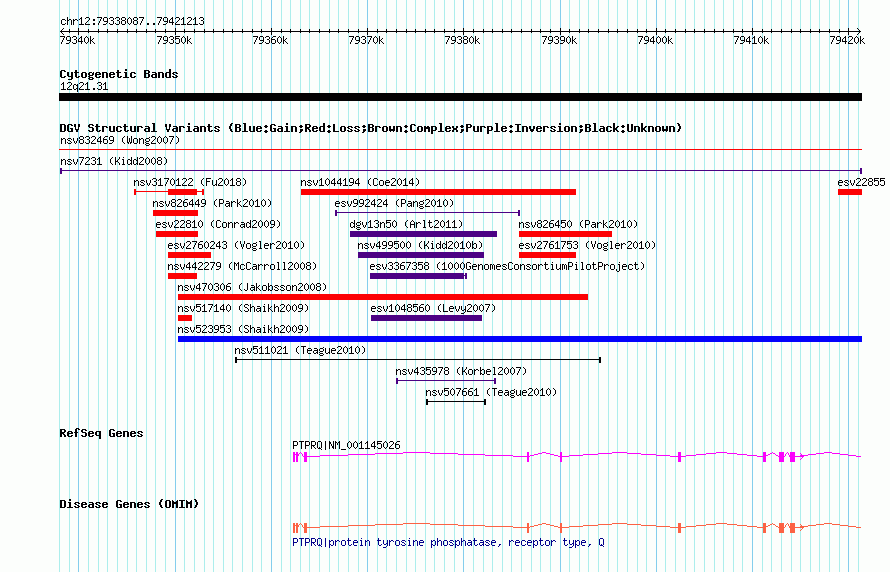The width and height of the screenshot is (890, 572).
Task: Click nsv826449 (Park2010) red loss bar
Action: tap(175, 213)
